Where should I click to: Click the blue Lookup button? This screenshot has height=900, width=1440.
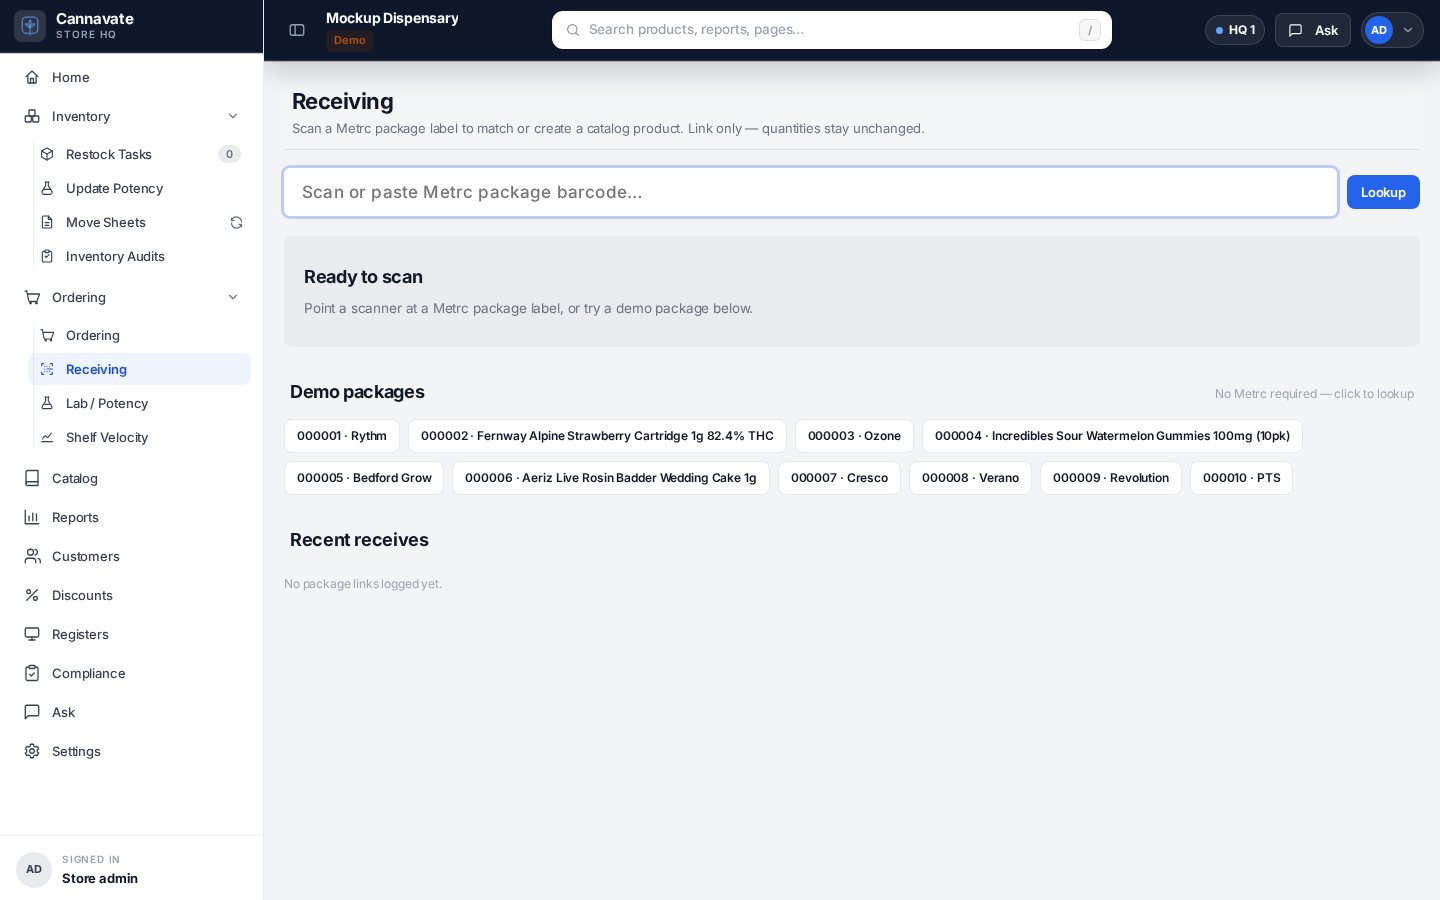[x=1383, y=192]
